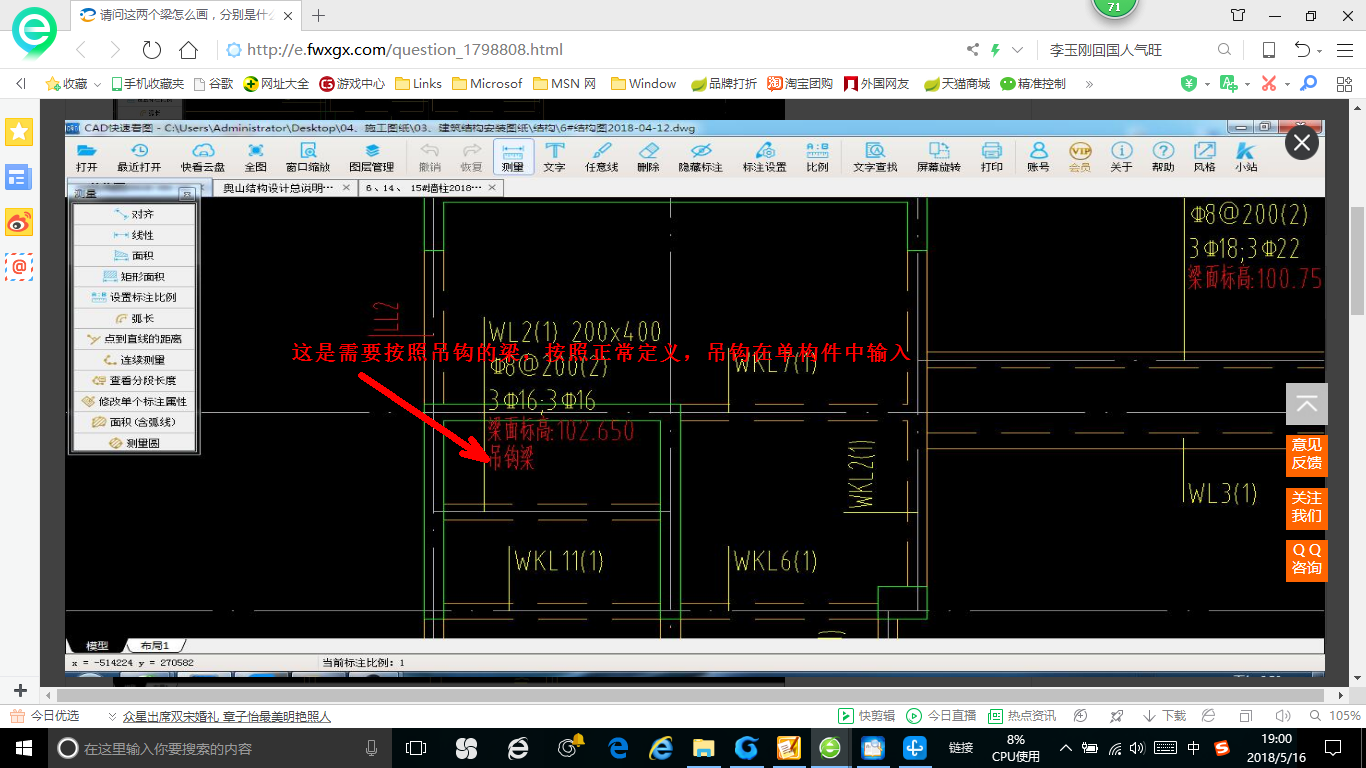Select 对齐 in the measure panel

point(133,214)
